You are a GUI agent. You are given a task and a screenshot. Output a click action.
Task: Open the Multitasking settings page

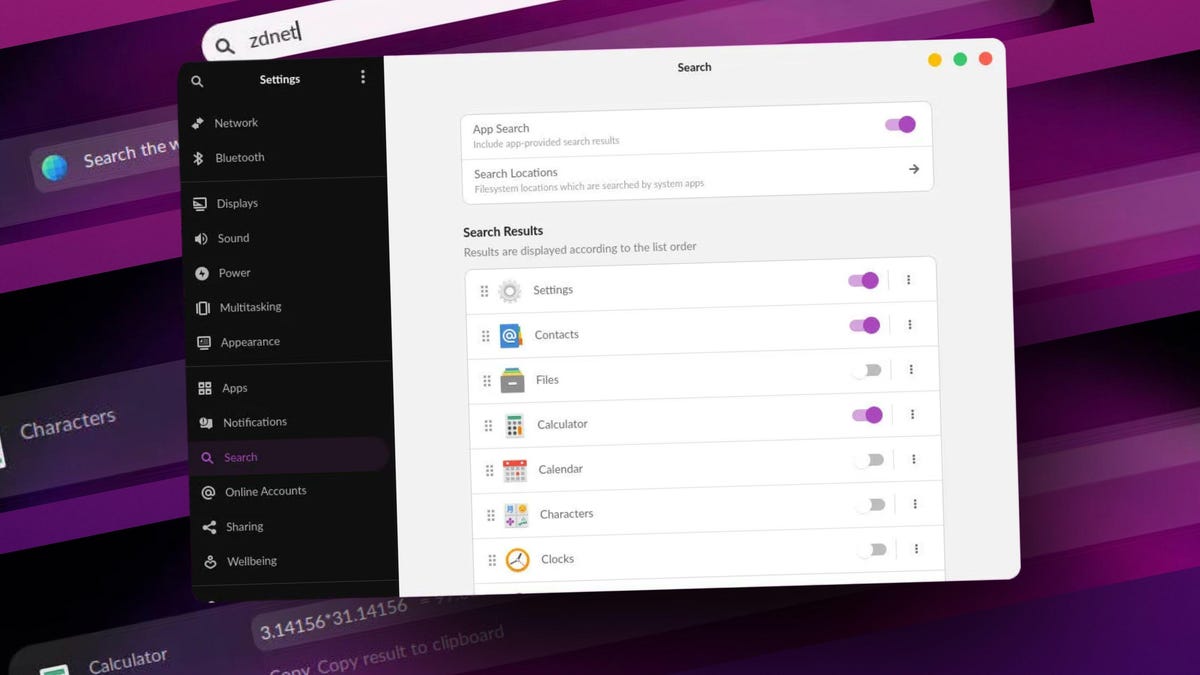(x=250, y=307)
